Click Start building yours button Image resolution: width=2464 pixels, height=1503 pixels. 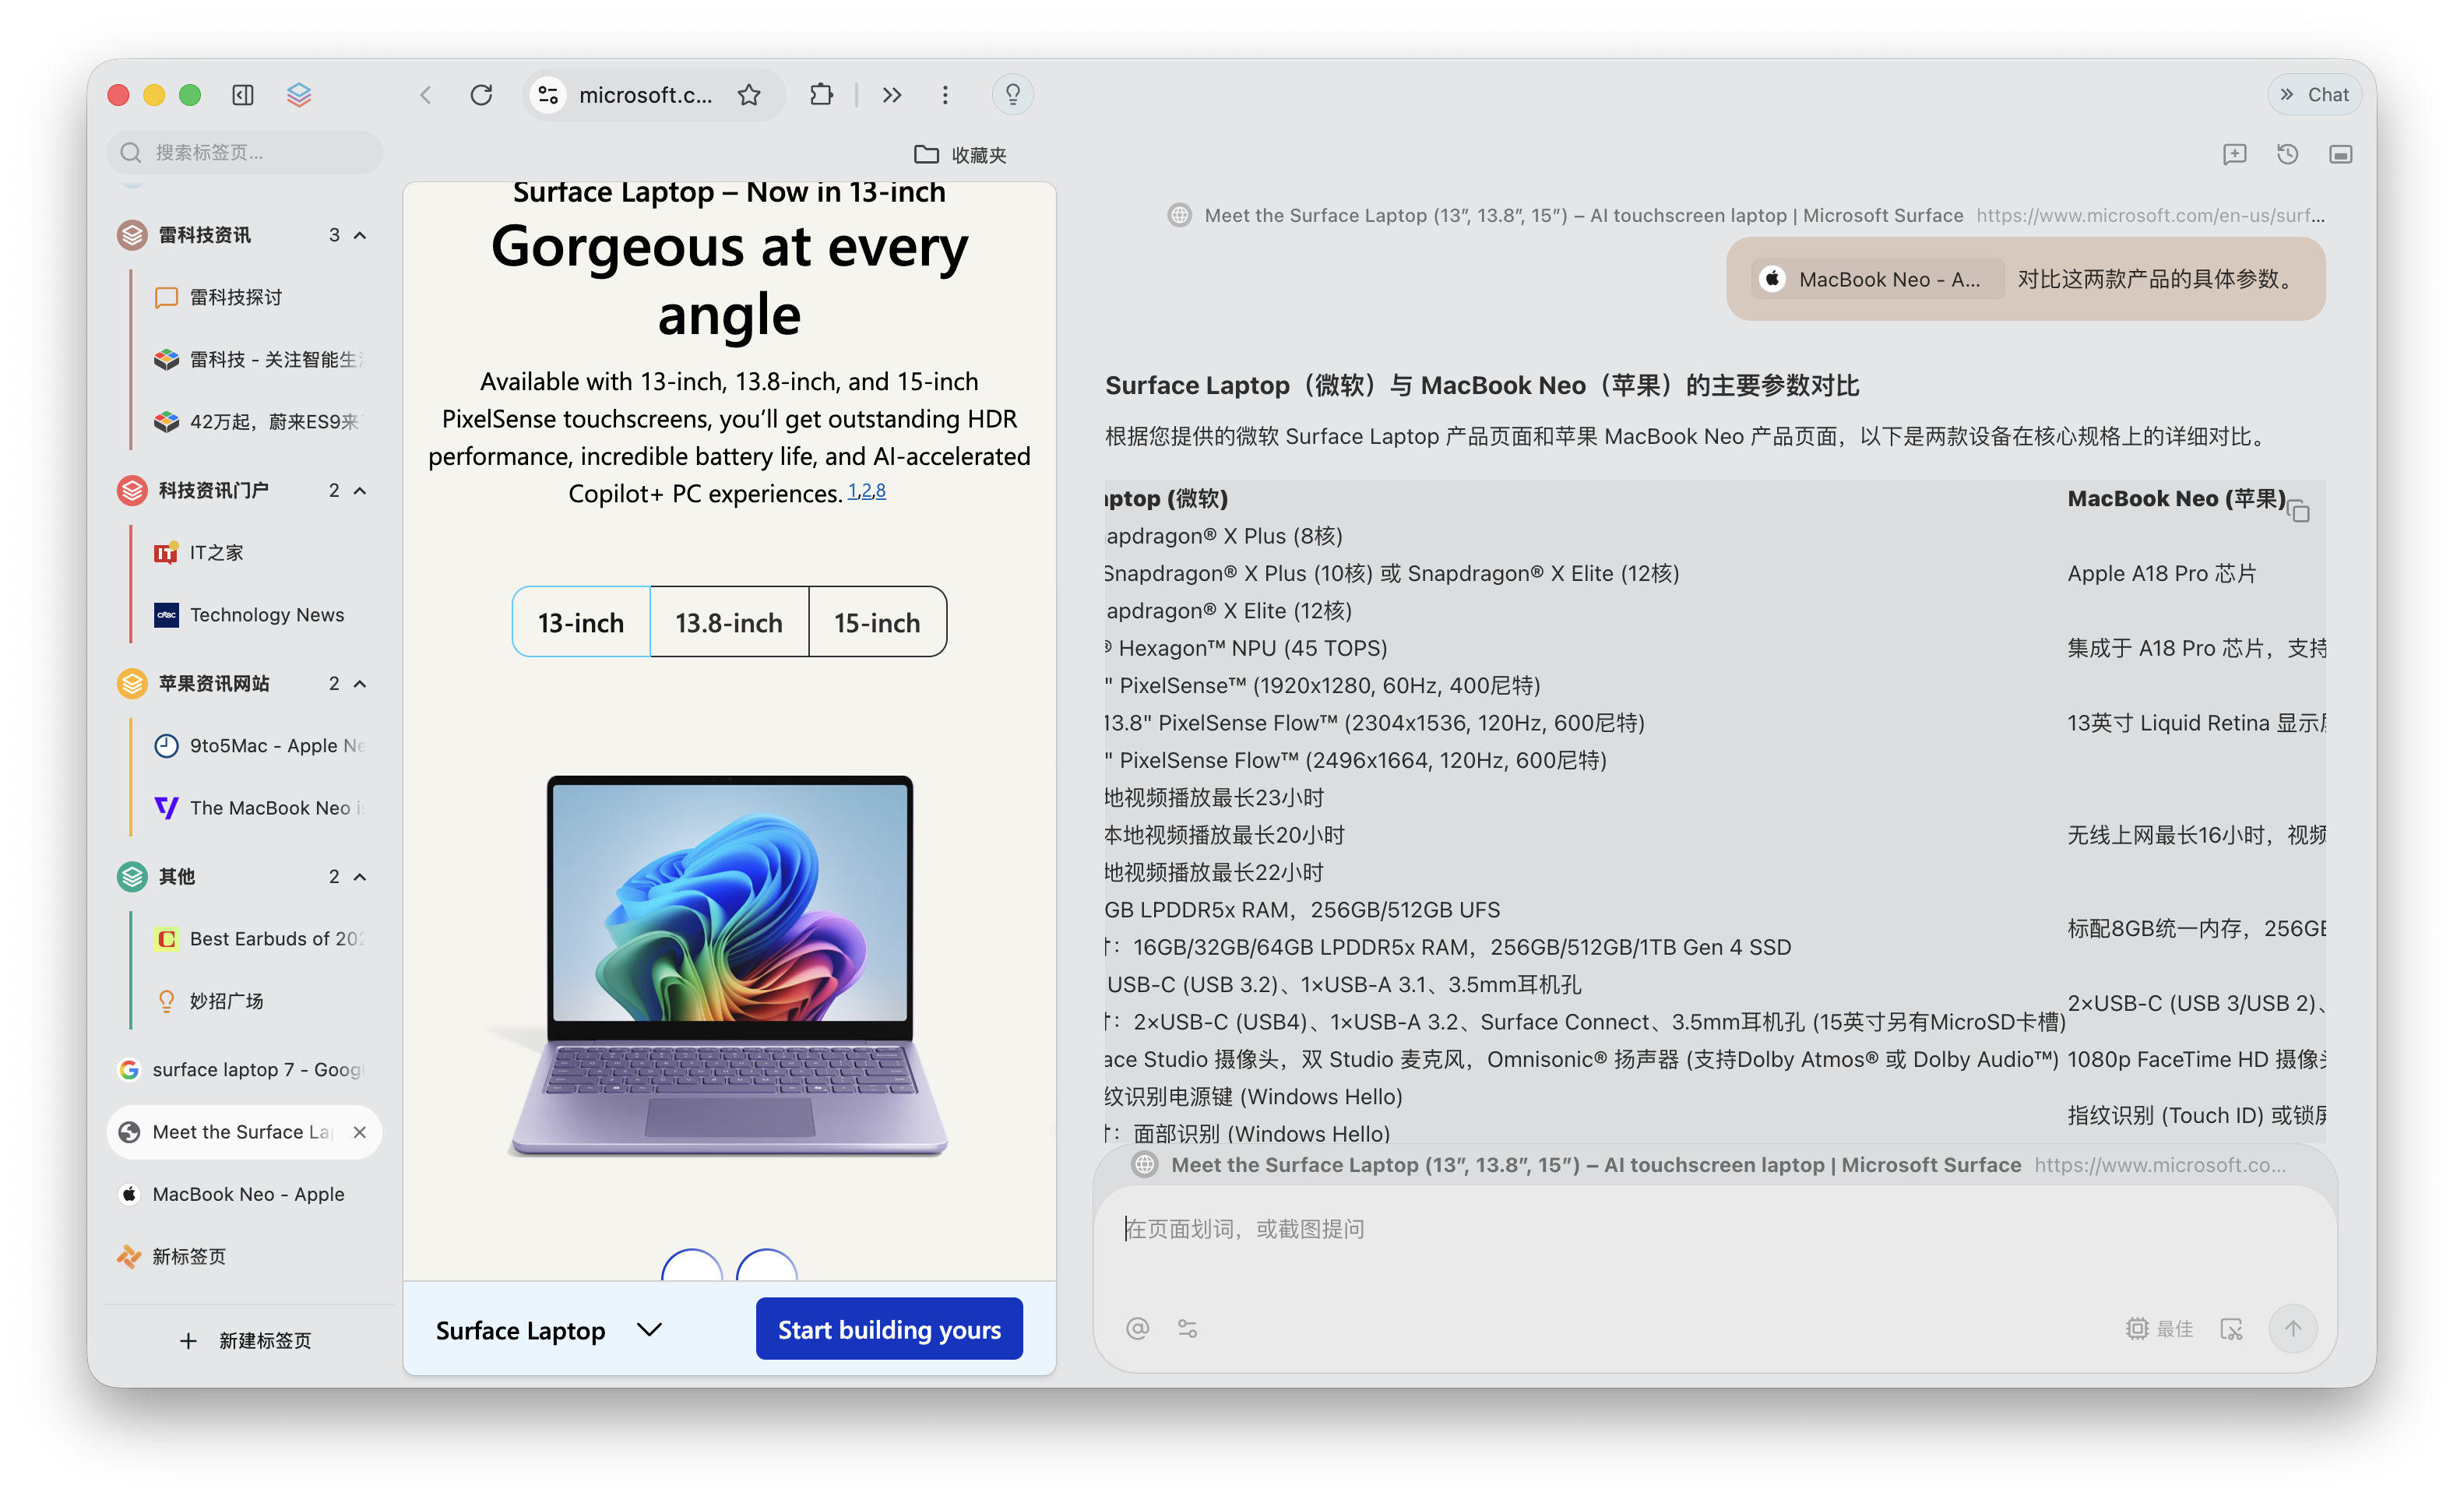tap(889, 1330)
